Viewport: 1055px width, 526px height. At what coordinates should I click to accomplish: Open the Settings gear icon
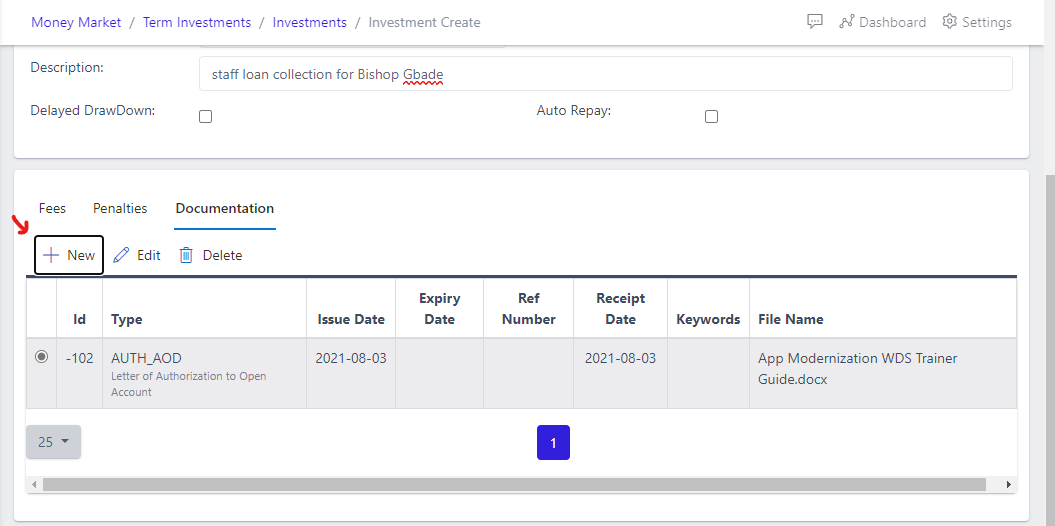pos(950,22)
